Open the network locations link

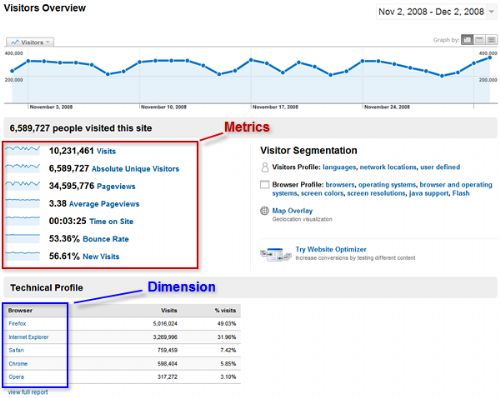tap(388, 167)
